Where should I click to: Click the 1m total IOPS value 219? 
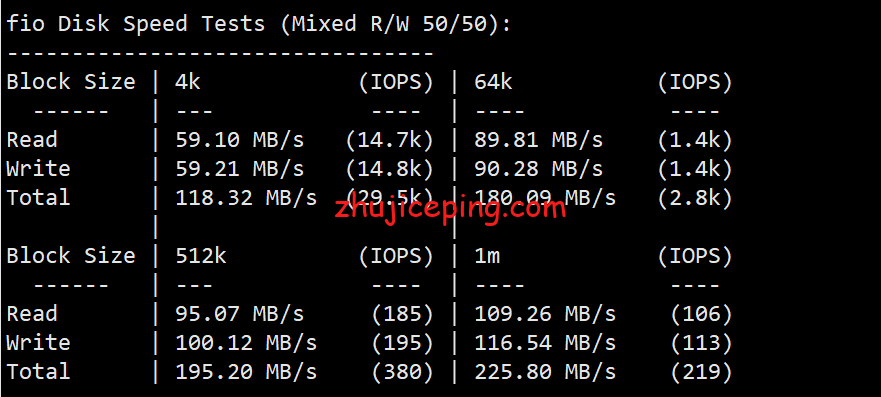702,372
